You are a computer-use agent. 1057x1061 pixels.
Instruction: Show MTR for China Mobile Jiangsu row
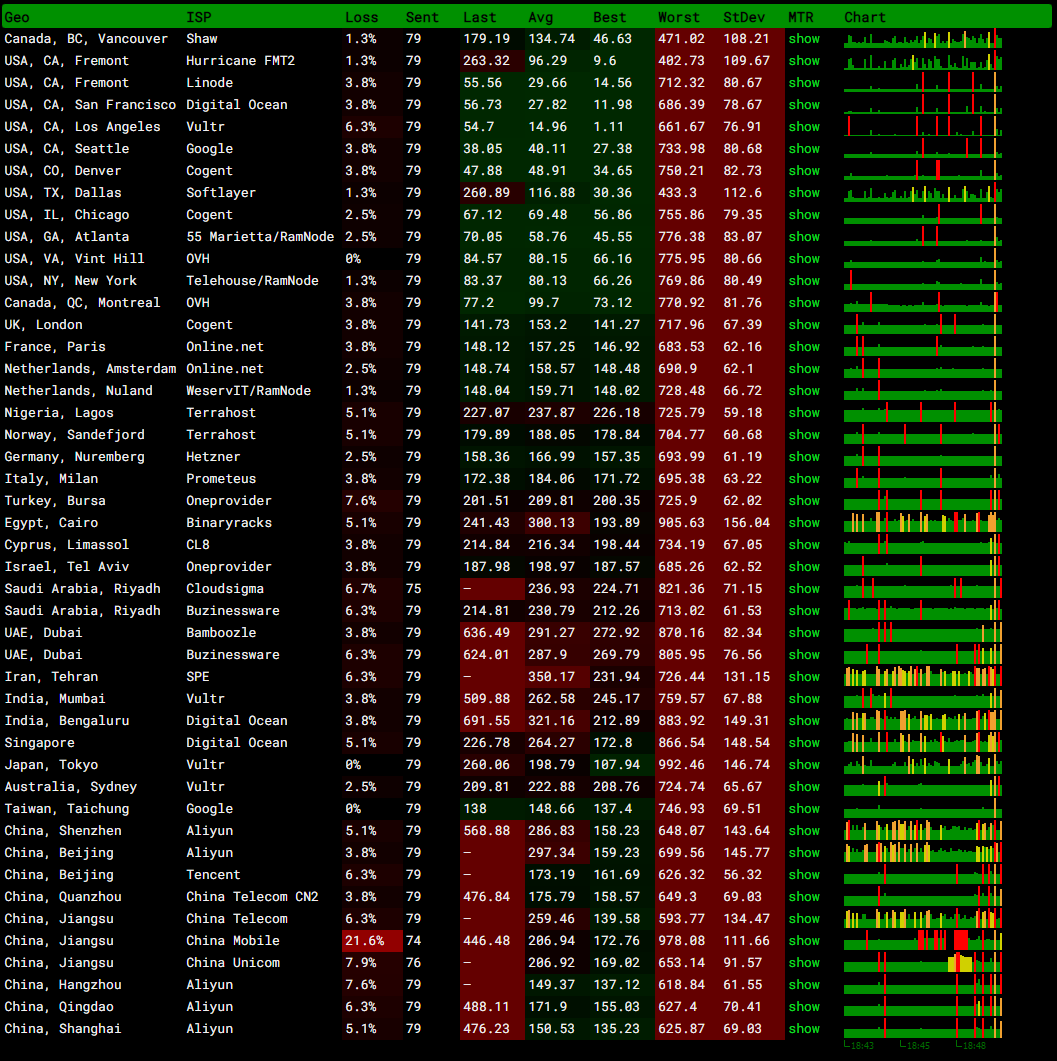[x=803, y=941]
